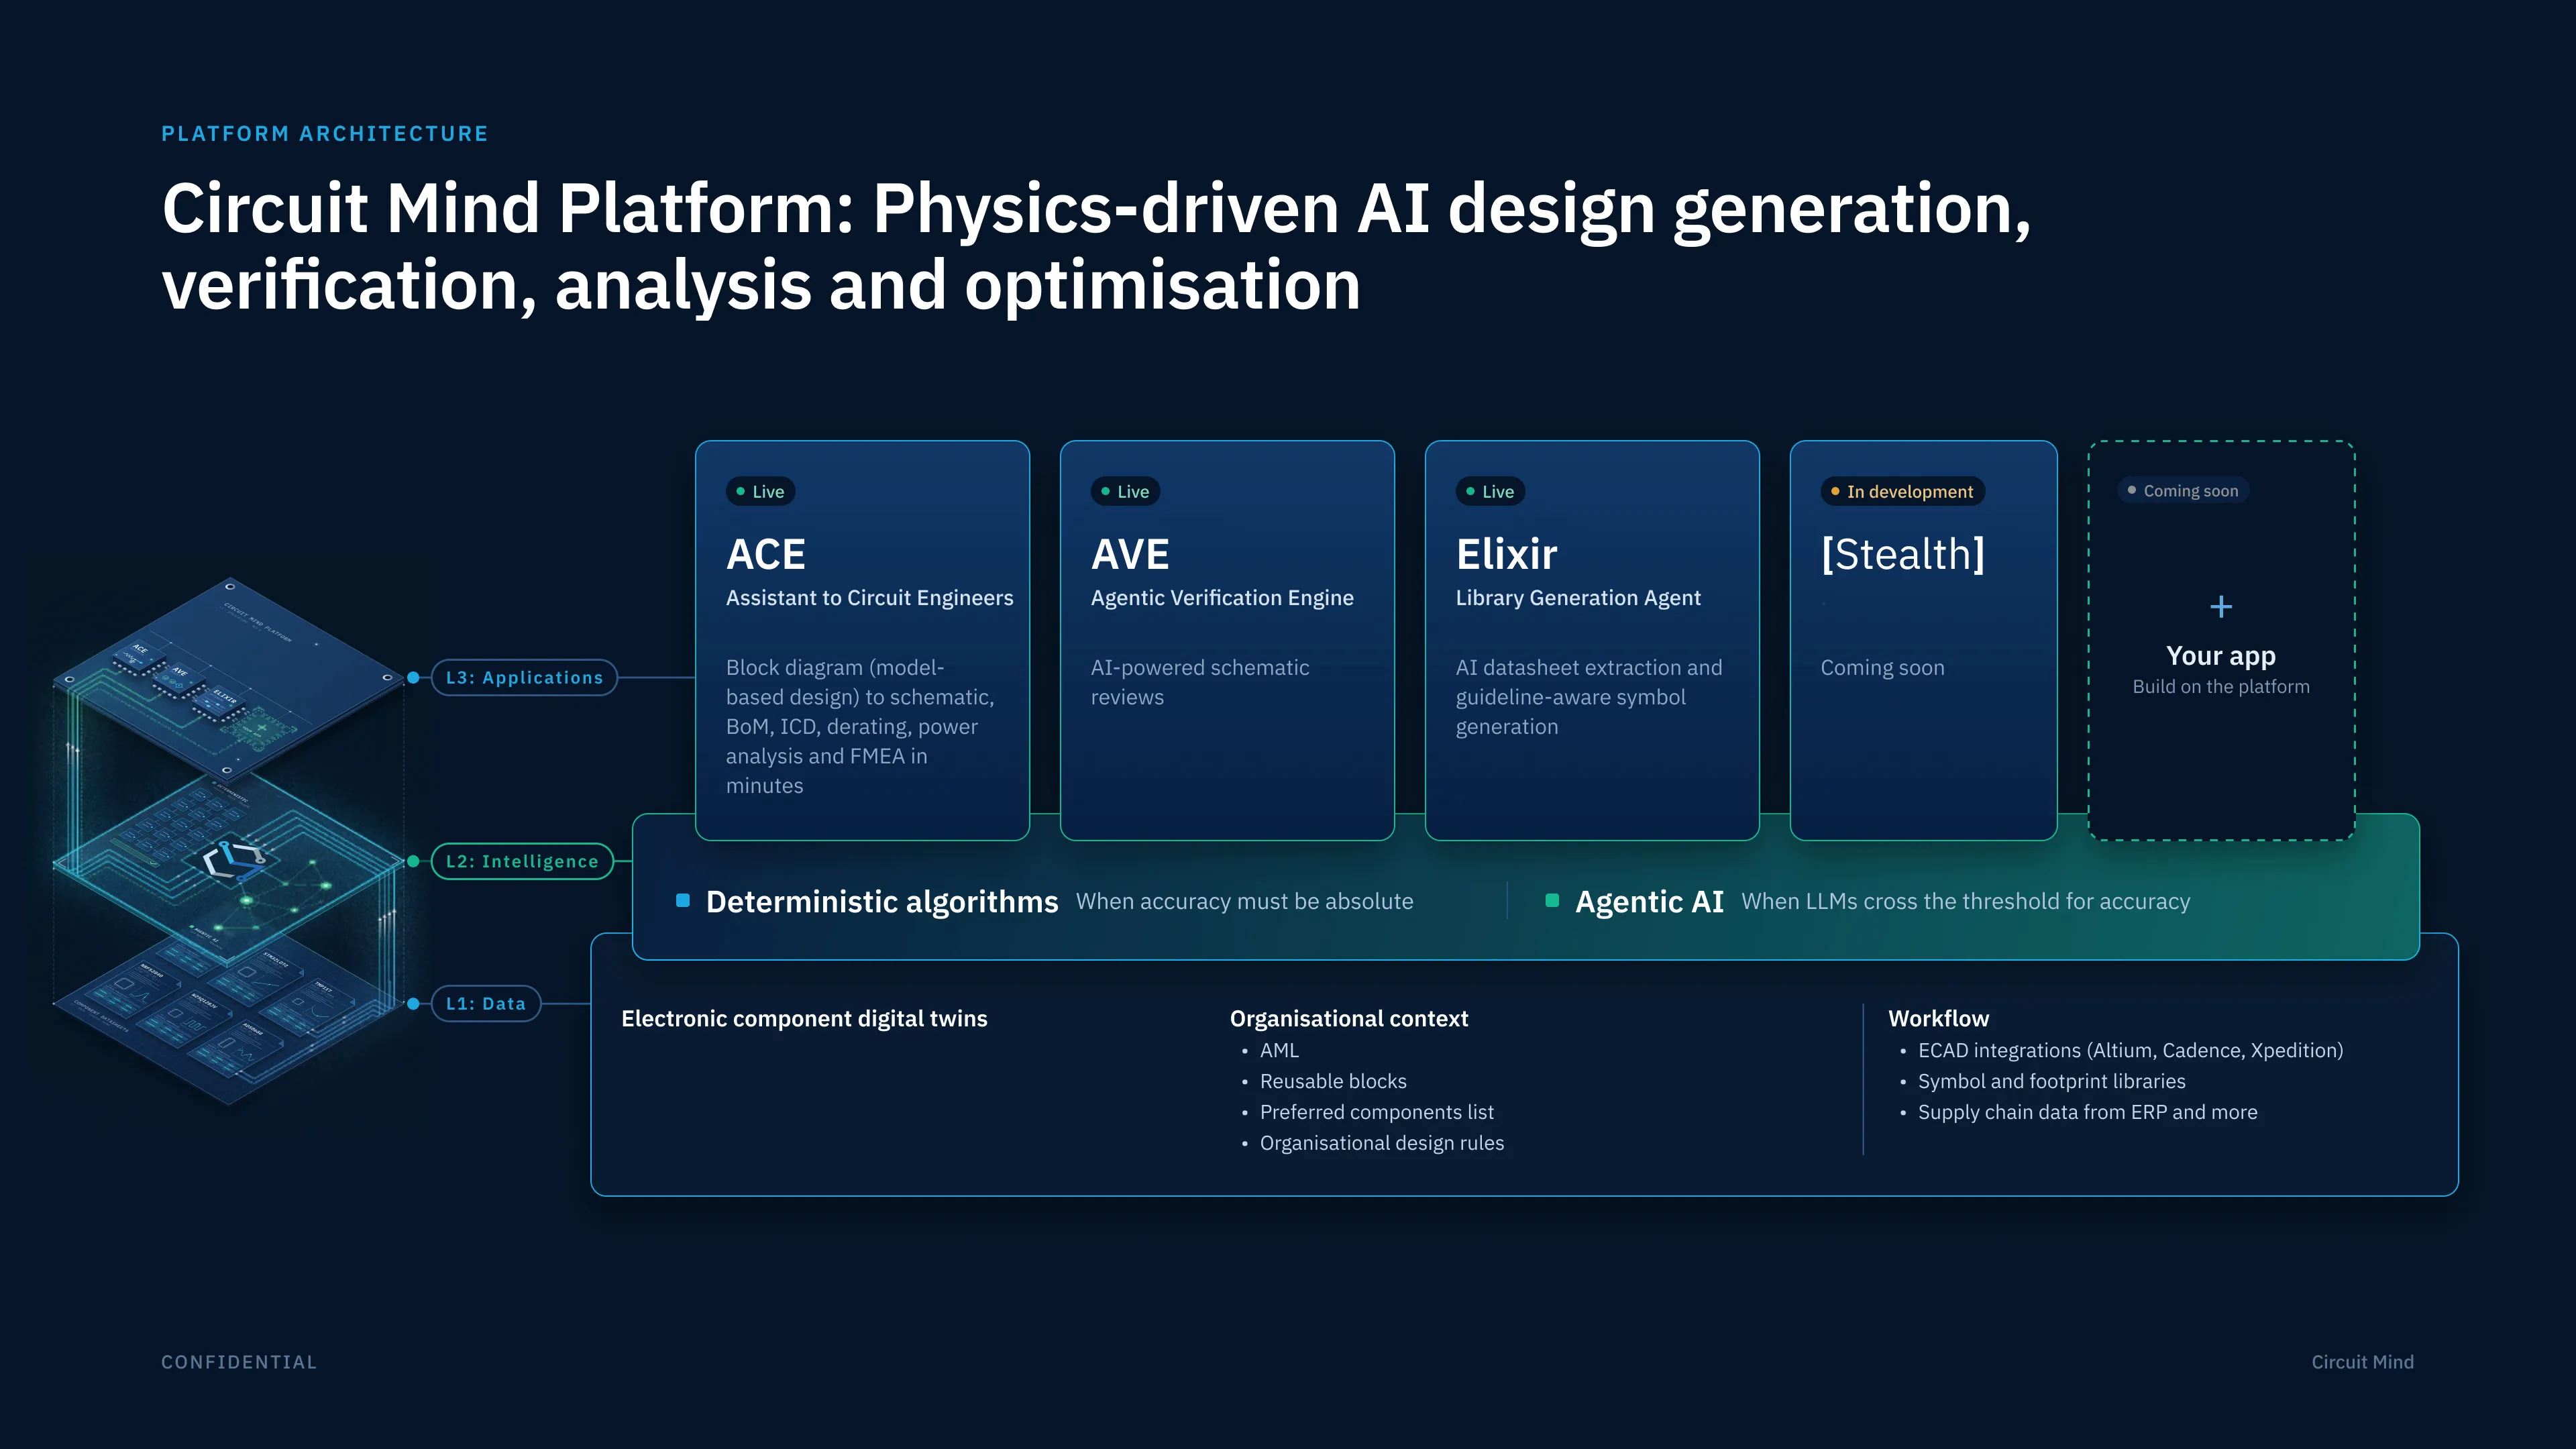Screen dimensions: 2576x1449
Task: Click Assistant to Circuit Engineers subtitle
Action: click(869, 598)
